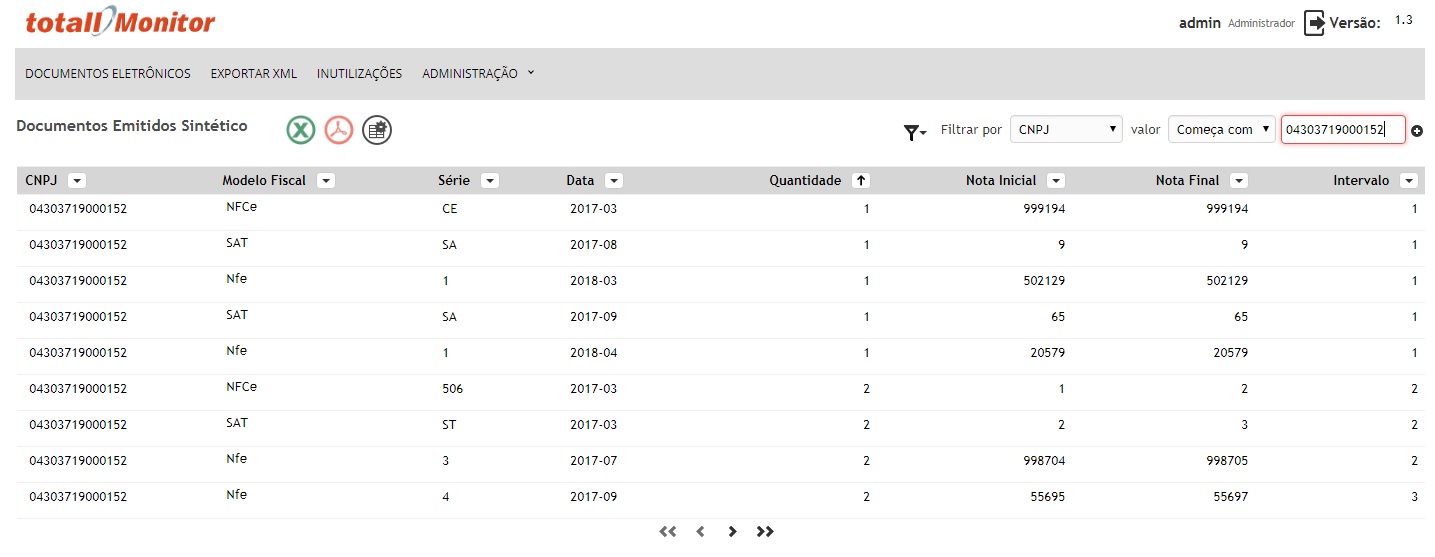Click the Quantidade column header

tap(805, 181)
